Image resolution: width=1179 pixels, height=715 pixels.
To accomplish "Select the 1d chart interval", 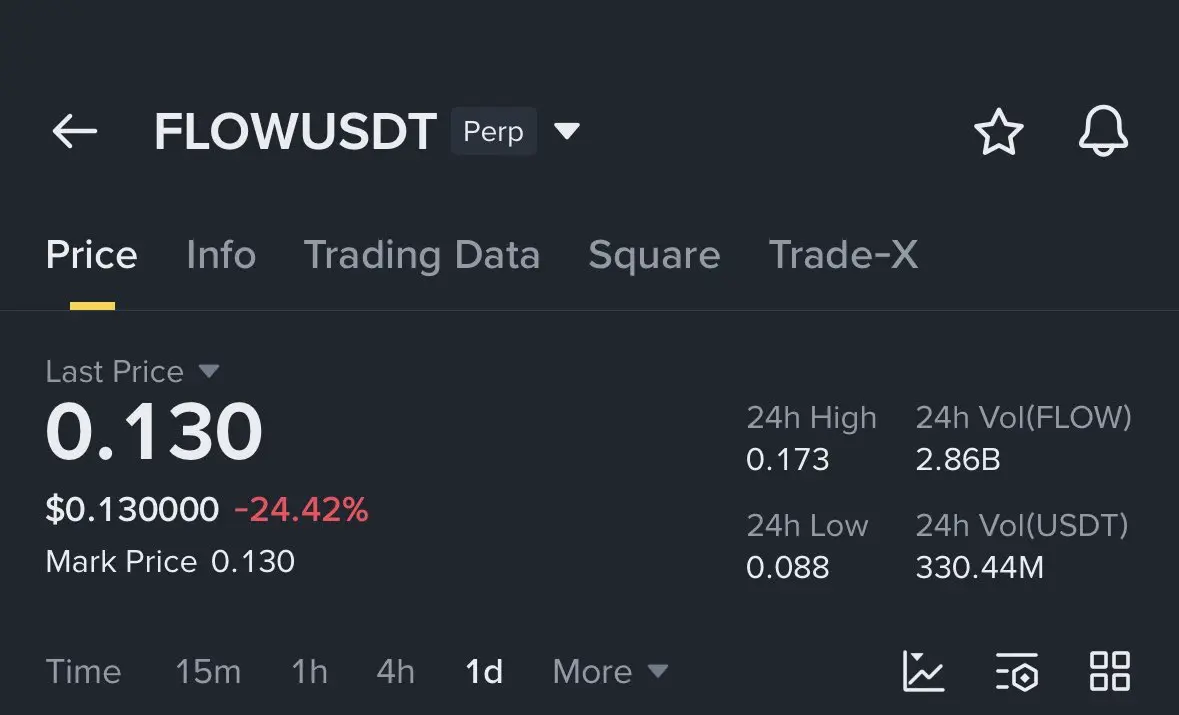I will click(x=484, y=671).
